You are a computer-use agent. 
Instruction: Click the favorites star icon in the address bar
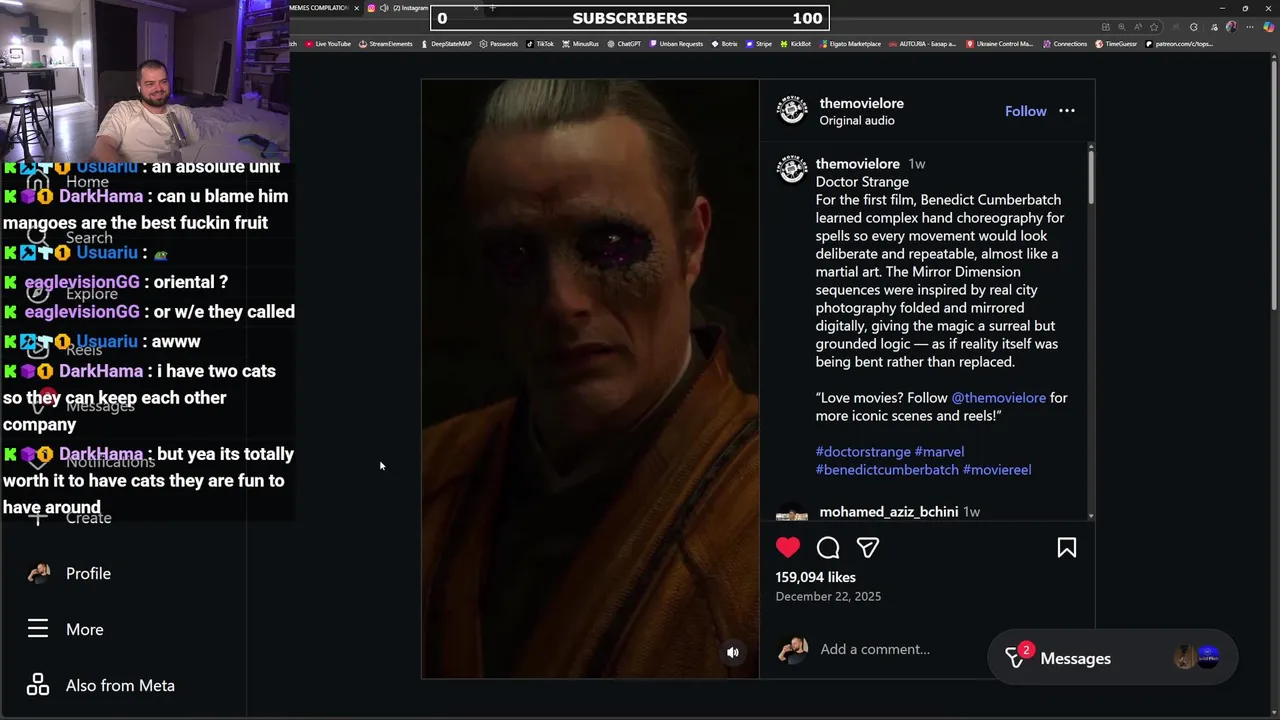click(x=1154, y=27)
